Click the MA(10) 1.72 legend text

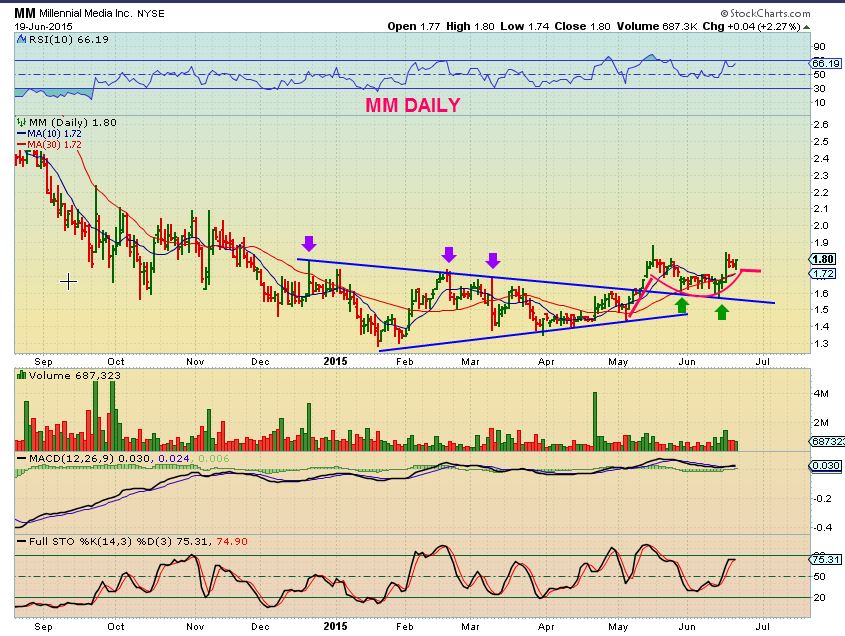pyautogui.click(x=54, y=134)
